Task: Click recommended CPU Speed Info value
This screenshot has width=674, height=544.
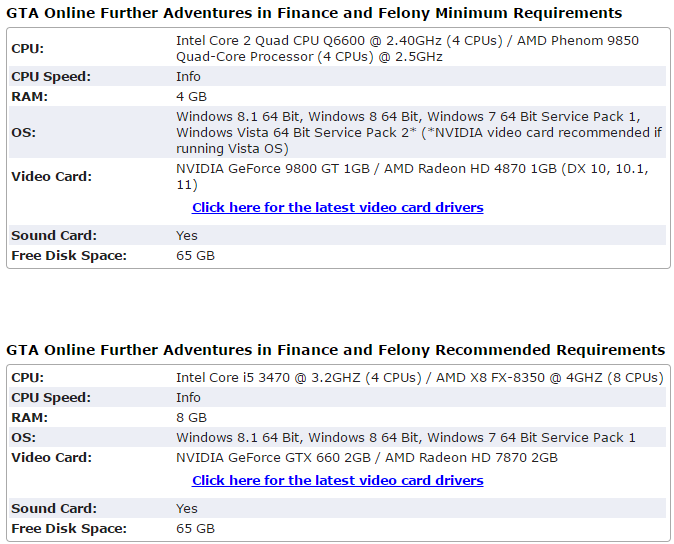Action: pos(188,397)
